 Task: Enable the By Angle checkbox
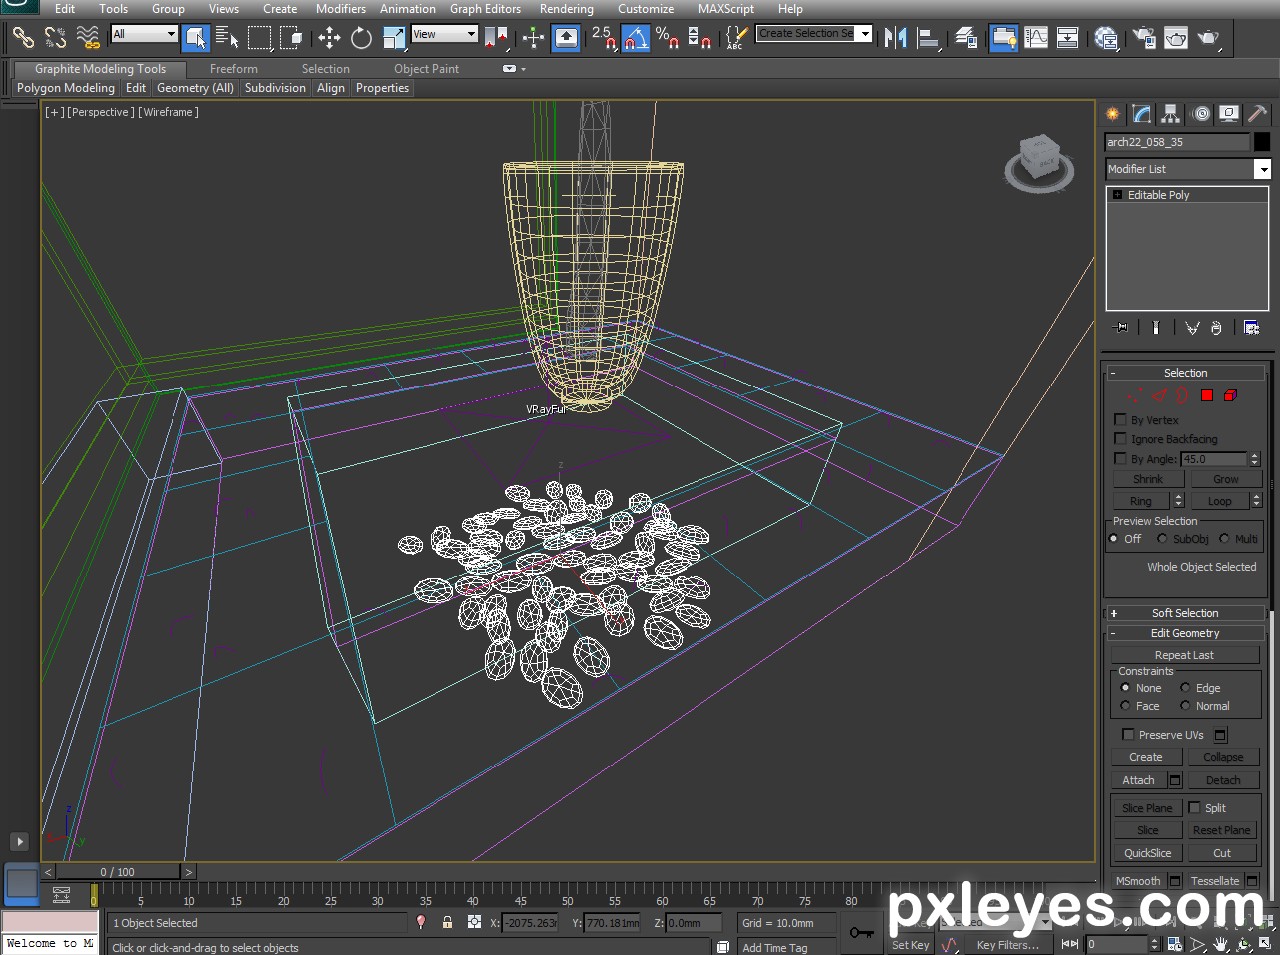[1120, 458]
